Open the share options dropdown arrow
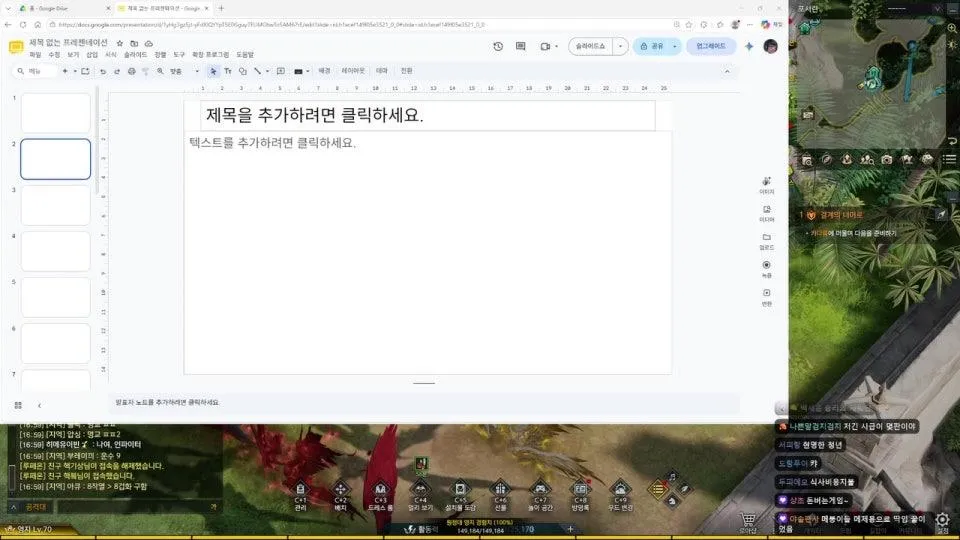The height and width of the screenshot is (540, 960). point(675,47)
